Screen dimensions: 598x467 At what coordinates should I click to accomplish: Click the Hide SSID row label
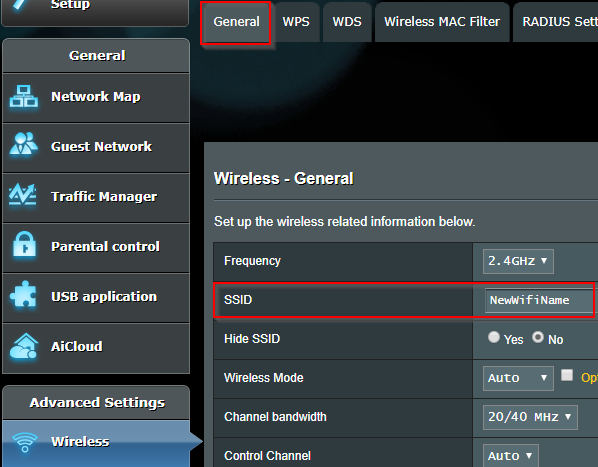(x=252, y=339)
